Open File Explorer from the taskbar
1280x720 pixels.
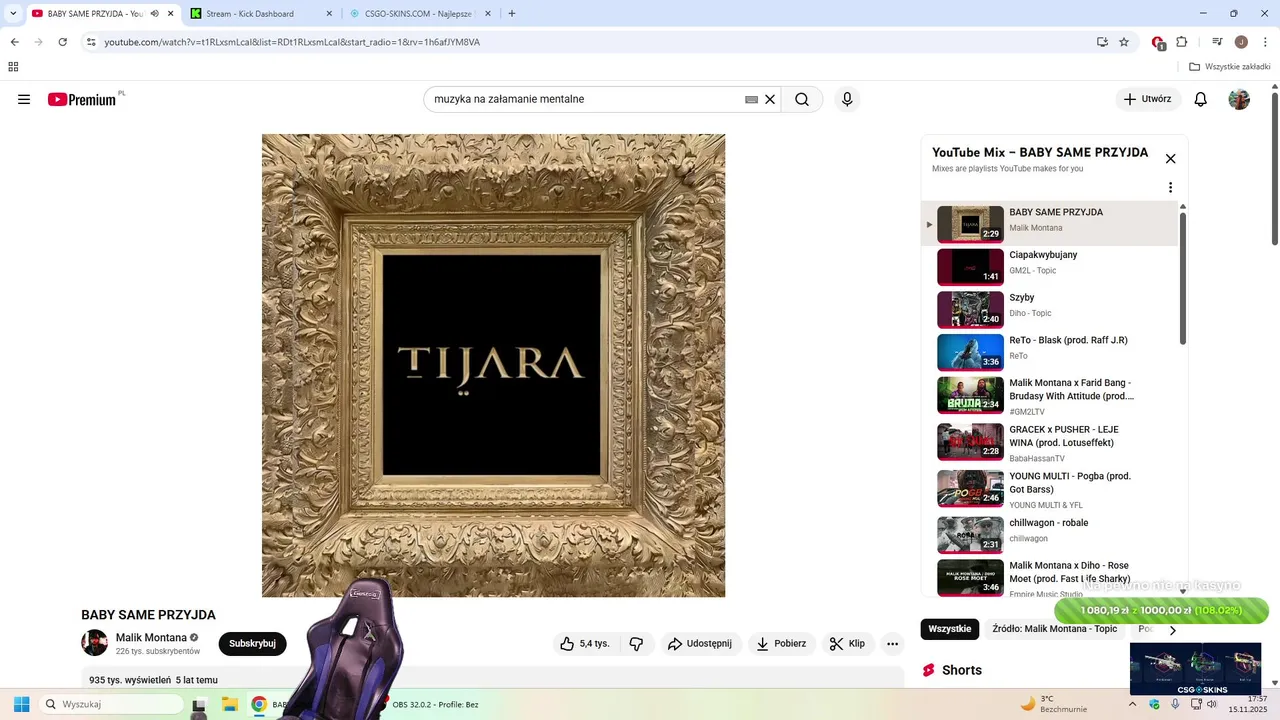[x=229, y=704]
